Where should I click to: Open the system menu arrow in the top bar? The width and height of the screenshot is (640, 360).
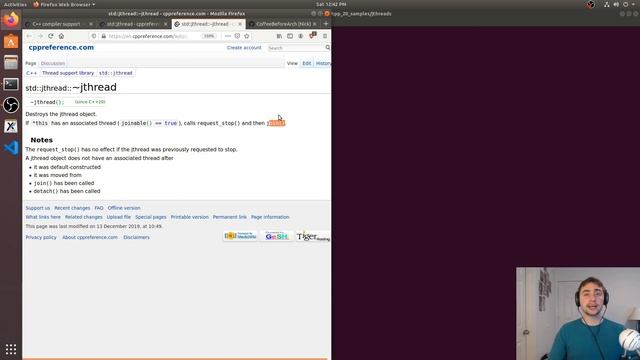633,4
